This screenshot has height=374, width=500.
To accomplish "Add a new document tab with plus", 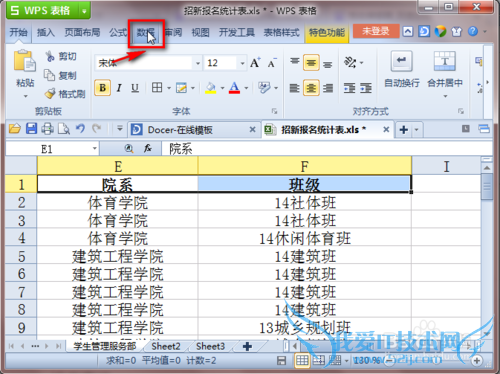I will [x=404, y=130].
